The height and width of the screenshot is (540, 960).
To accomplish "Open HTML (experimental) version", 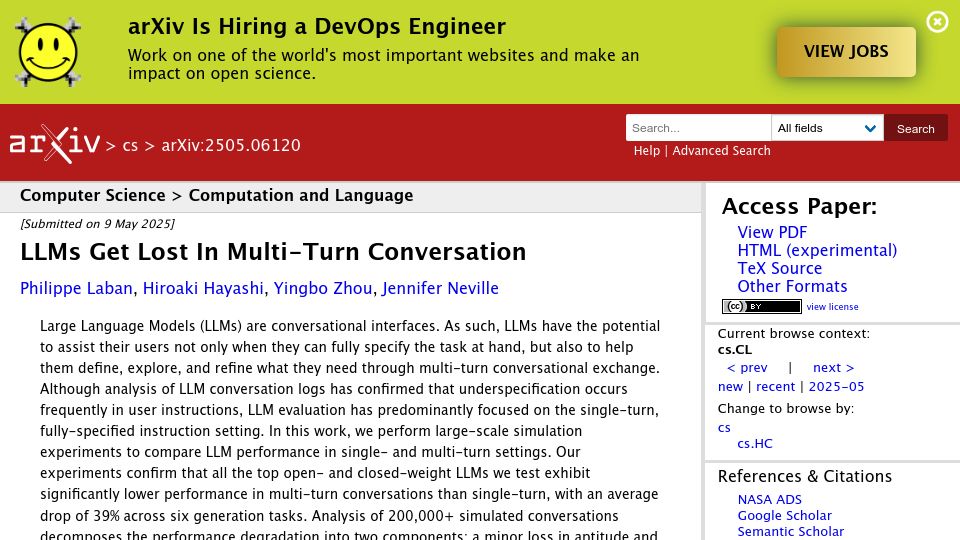I will click(817, 250).
